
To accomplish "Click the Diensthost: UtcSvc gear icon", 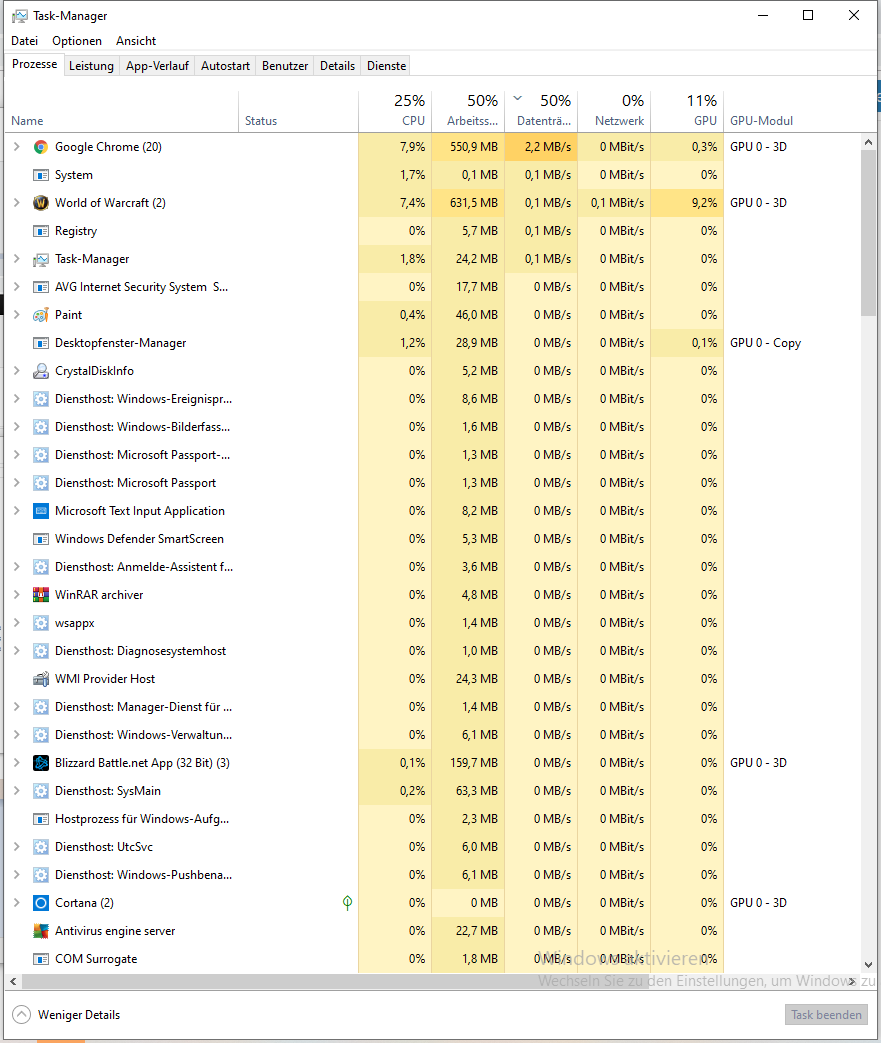I will (x=41, y=847).
